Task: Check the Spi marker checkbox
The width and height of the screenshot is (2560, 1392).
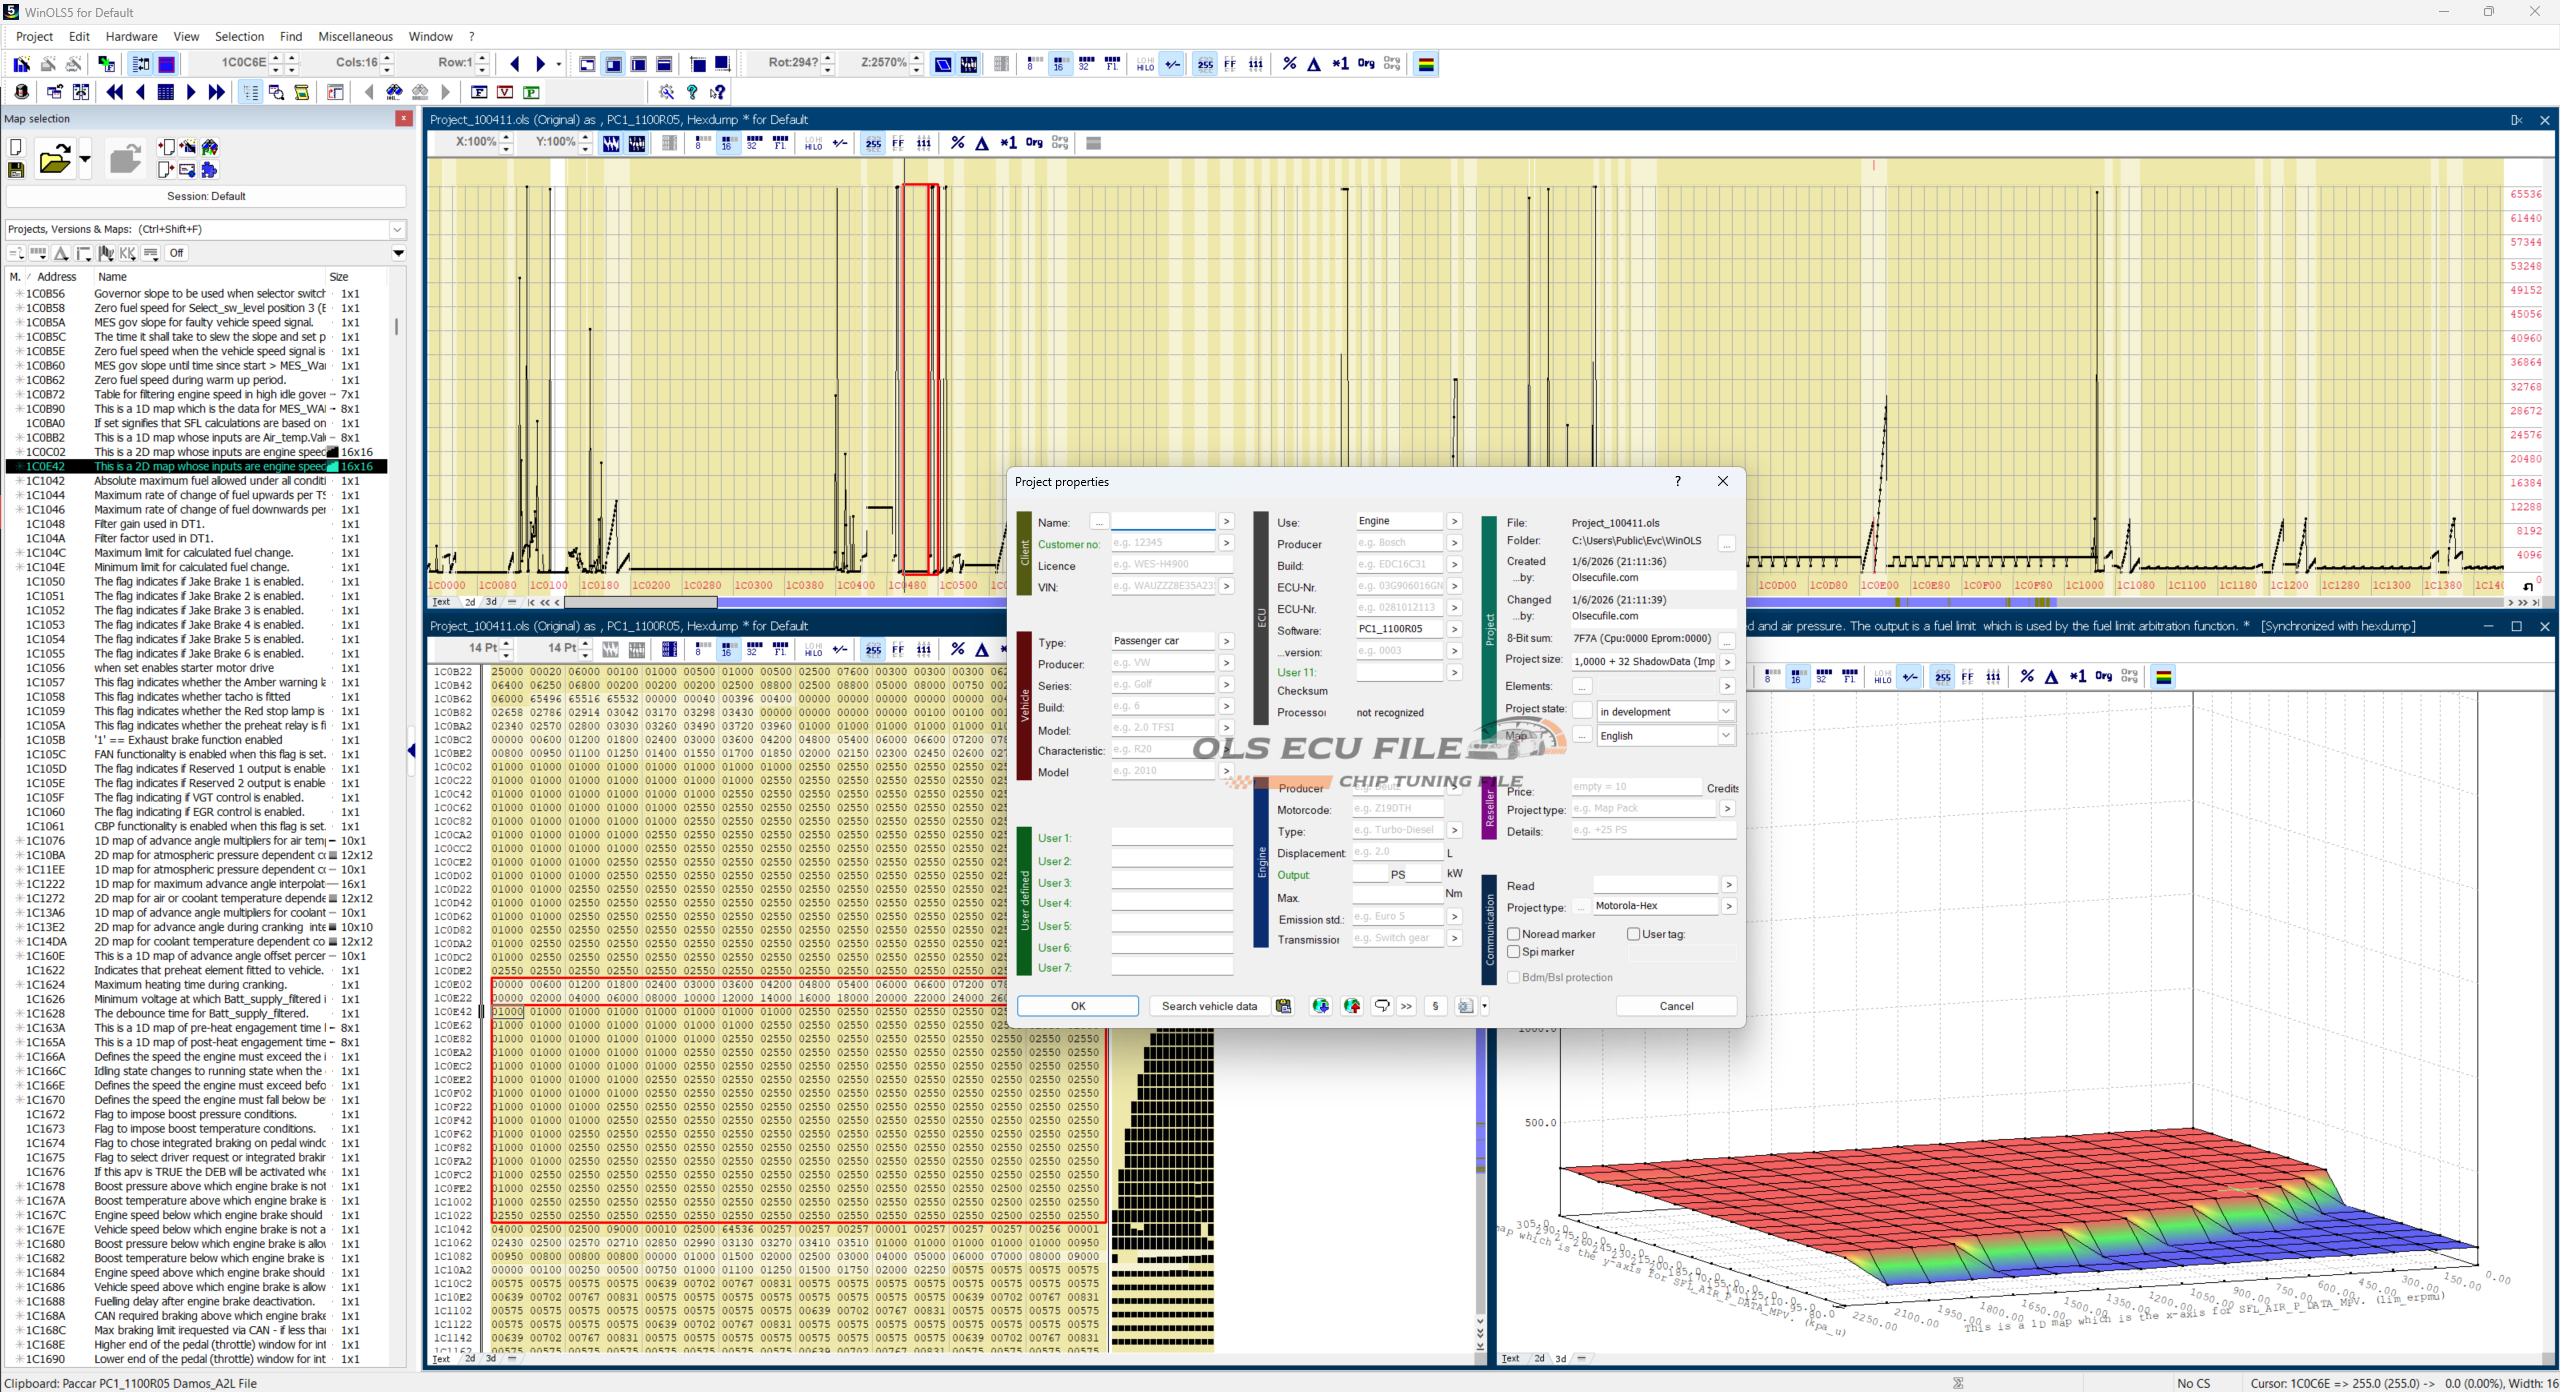Action: [x=1514, y=952]
